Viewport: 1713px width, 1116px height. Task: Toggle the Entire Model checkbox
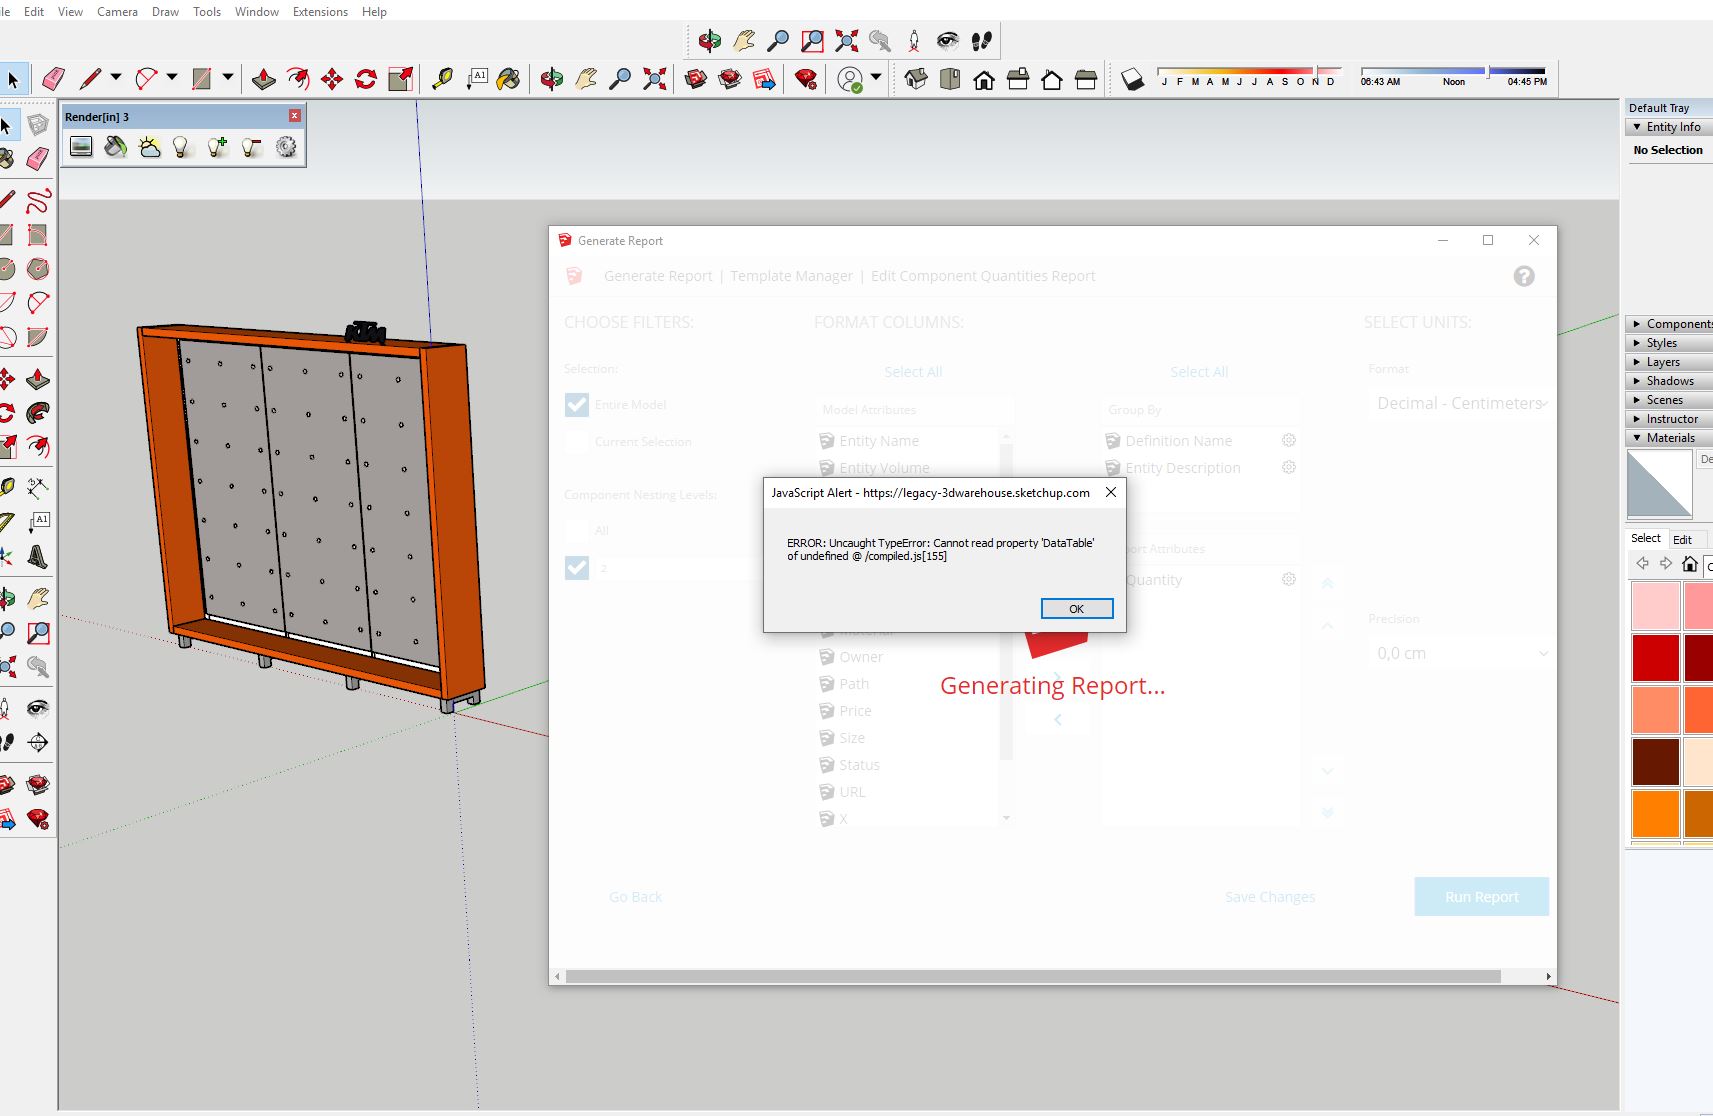pyautogui.click(x=577, y=404)
